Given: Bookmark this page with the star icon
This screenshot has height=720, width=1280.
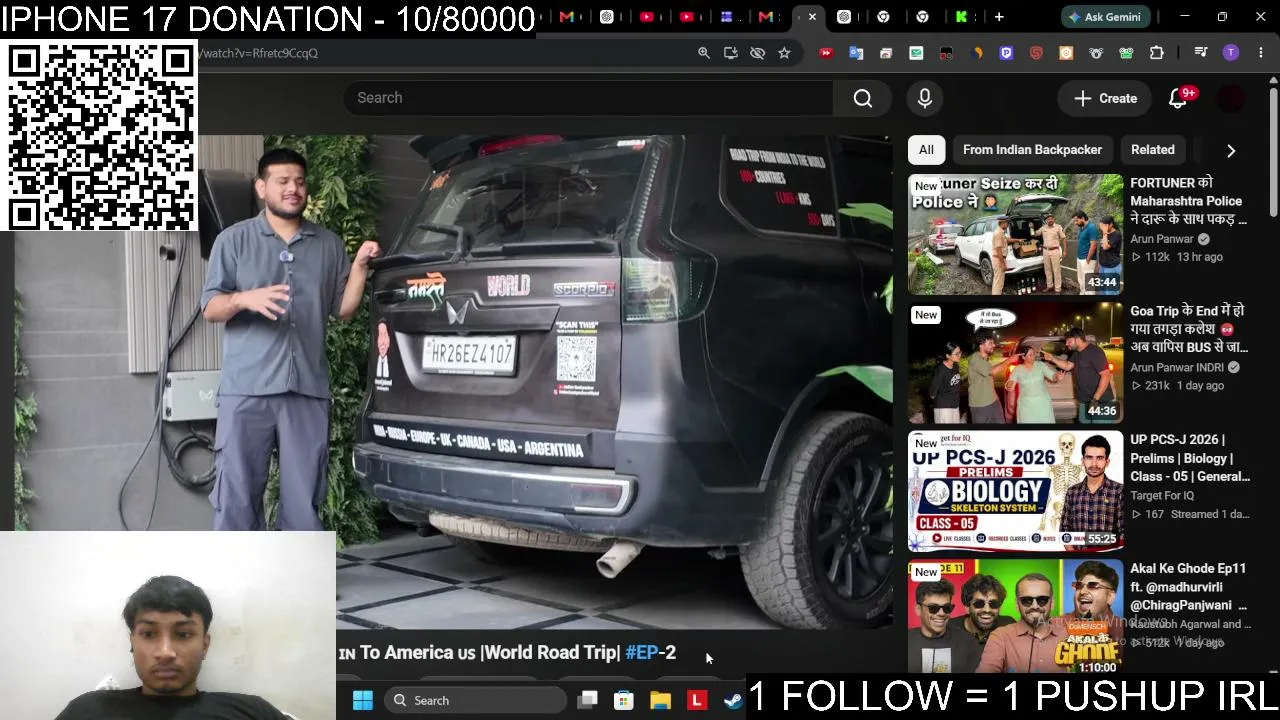Looking at the screenshot, I should click(785, 53).
